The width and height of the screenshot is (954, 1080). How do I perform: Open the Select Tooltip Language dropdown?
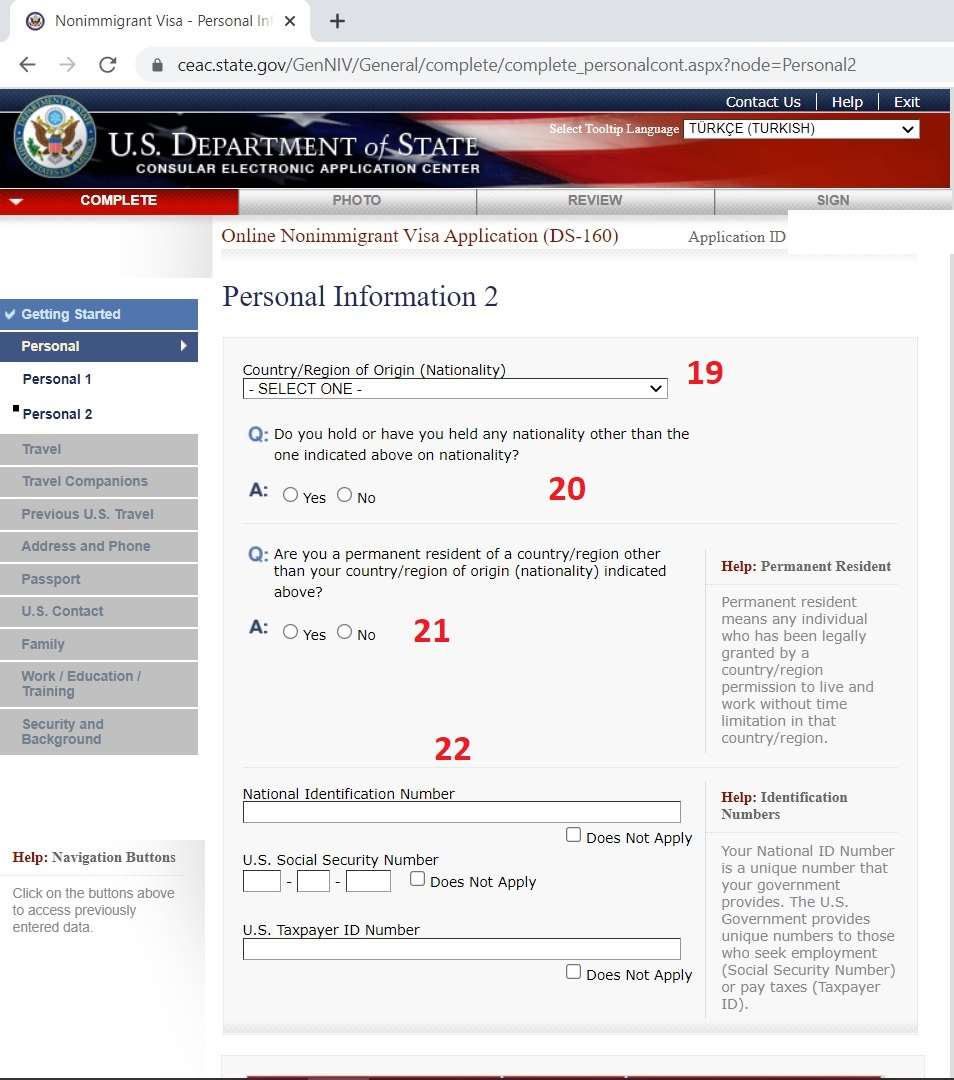pos(801,129)
